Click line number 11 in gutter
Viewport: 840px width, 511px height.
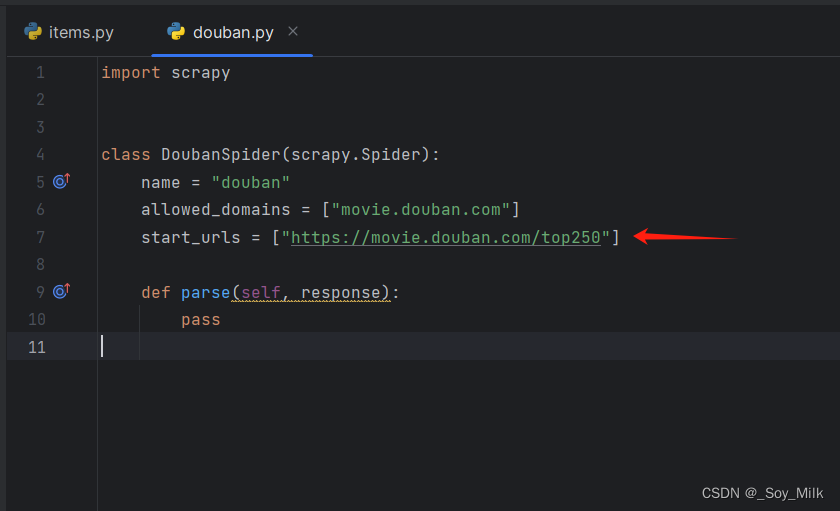coord(36,347)
